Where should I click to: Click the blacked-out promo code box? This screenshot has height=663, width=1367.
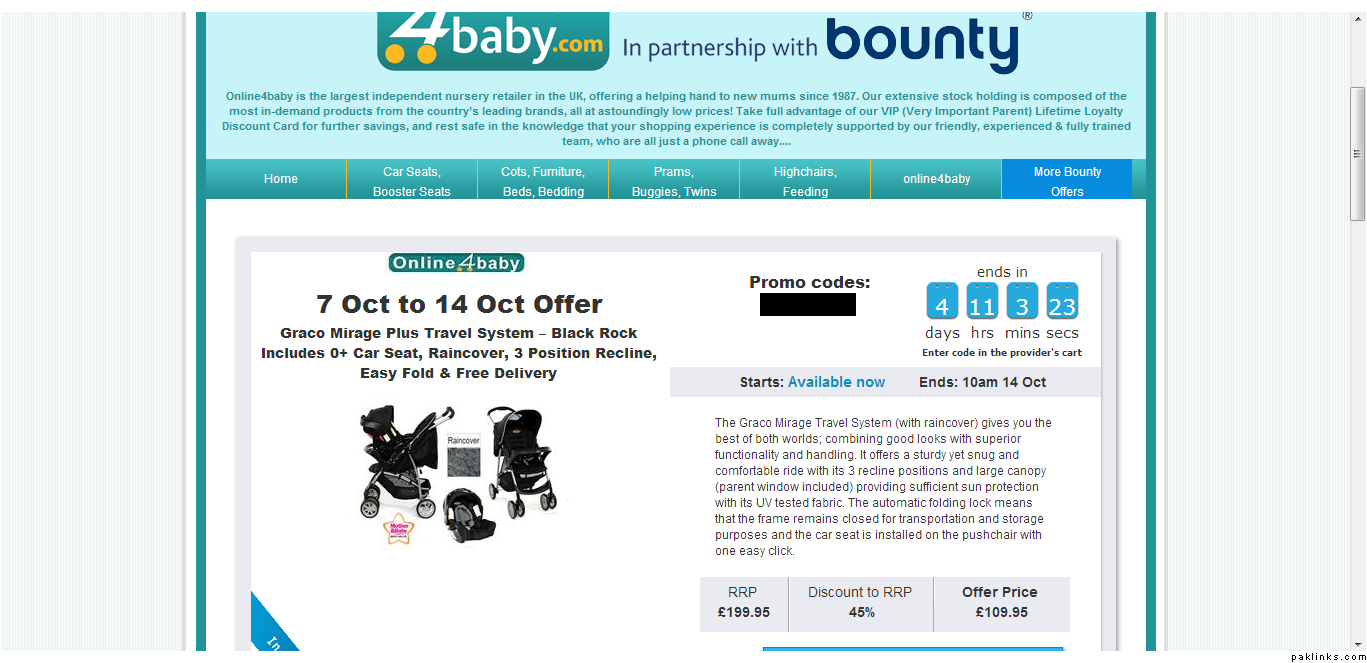point(808,304)
